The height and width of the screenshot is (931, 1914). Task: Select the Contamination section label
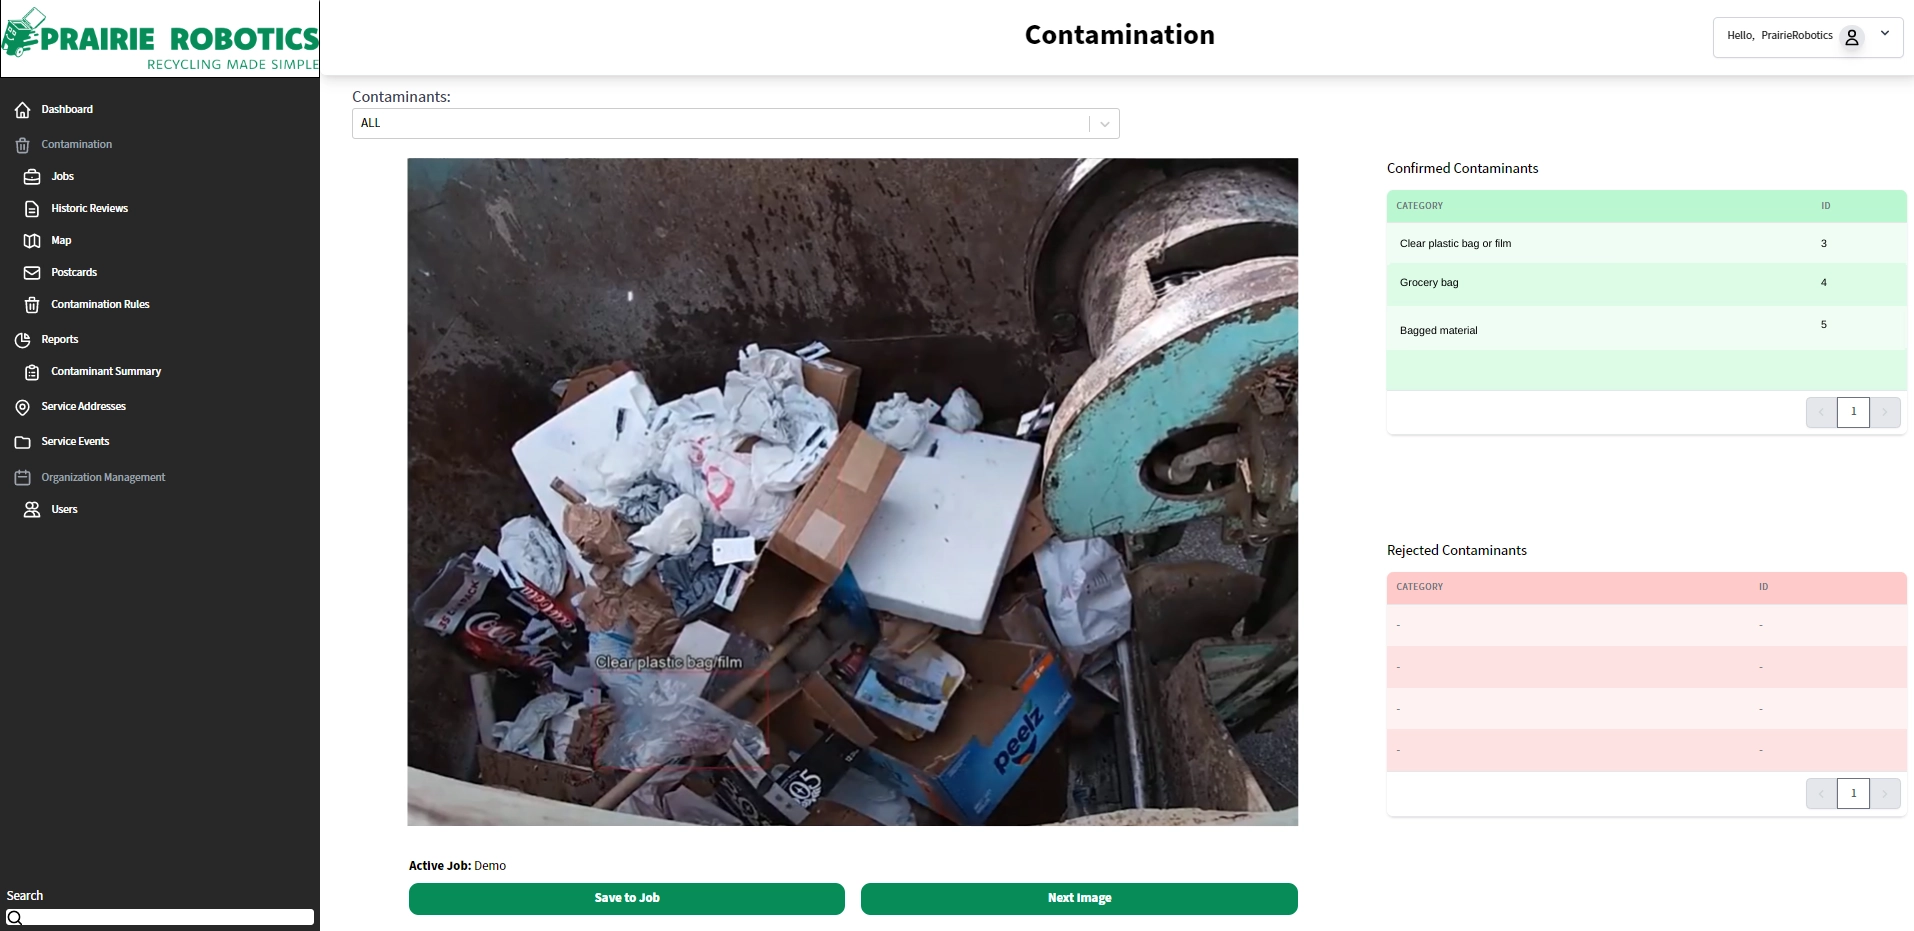(x=77, y=144)
